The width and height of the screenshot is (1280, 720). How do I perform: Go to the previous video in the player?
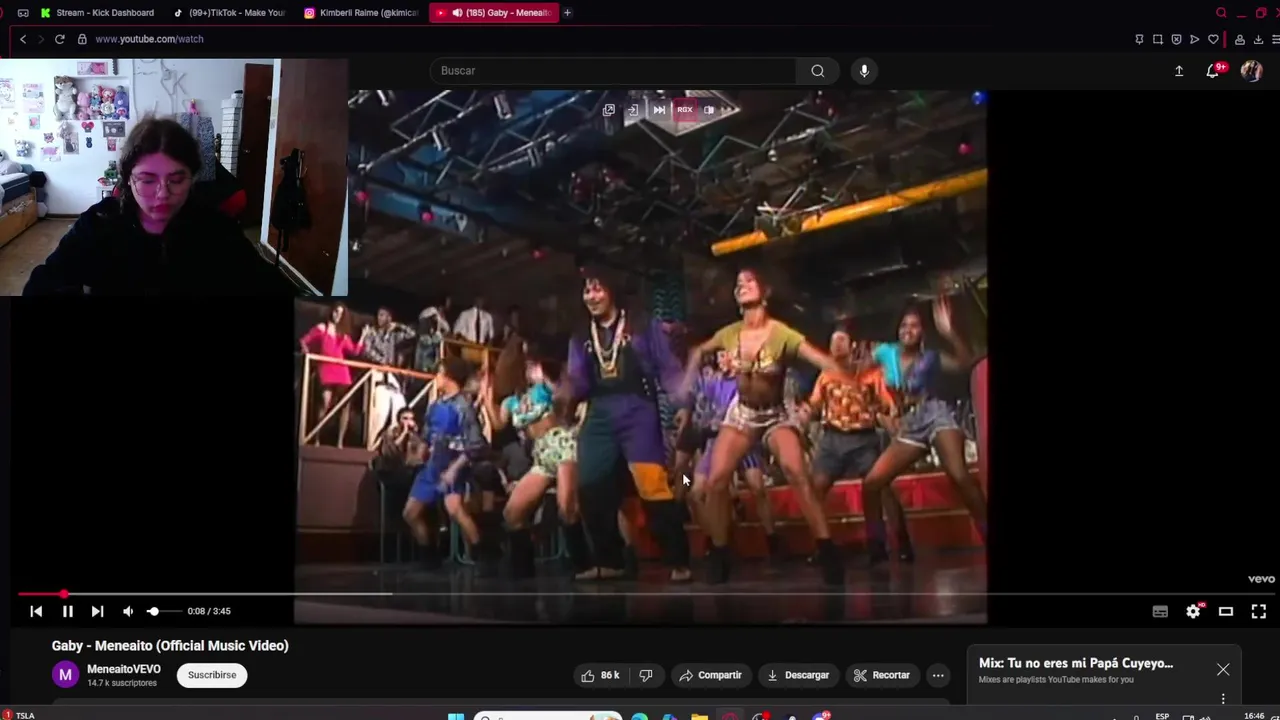coord(36,611)
